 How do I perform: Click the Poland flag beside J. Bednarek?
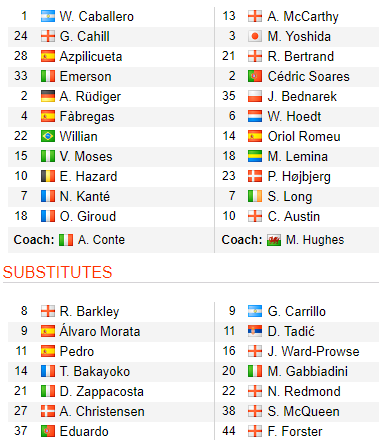pos(255,96)
